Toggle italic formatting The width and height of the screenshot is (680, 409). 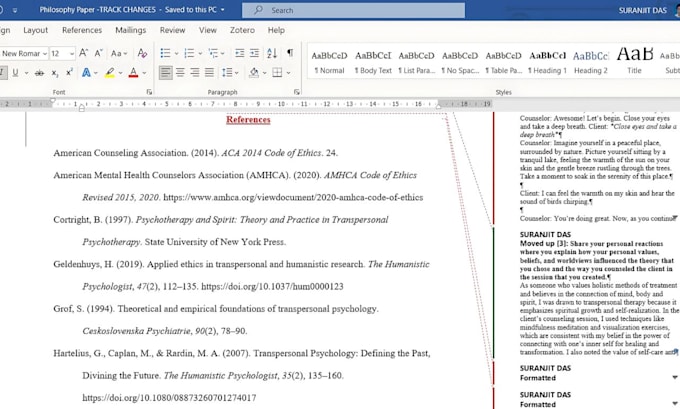(3, 72)
